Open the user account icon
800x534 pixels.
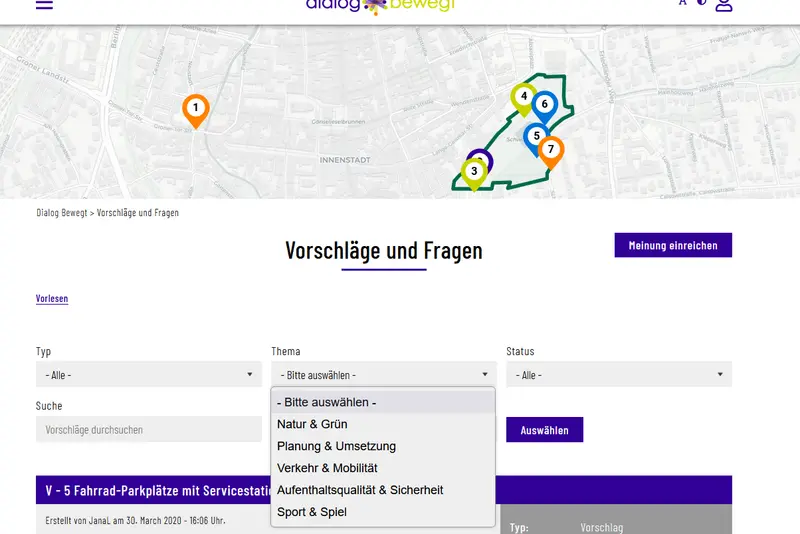[x=723, y=5]
